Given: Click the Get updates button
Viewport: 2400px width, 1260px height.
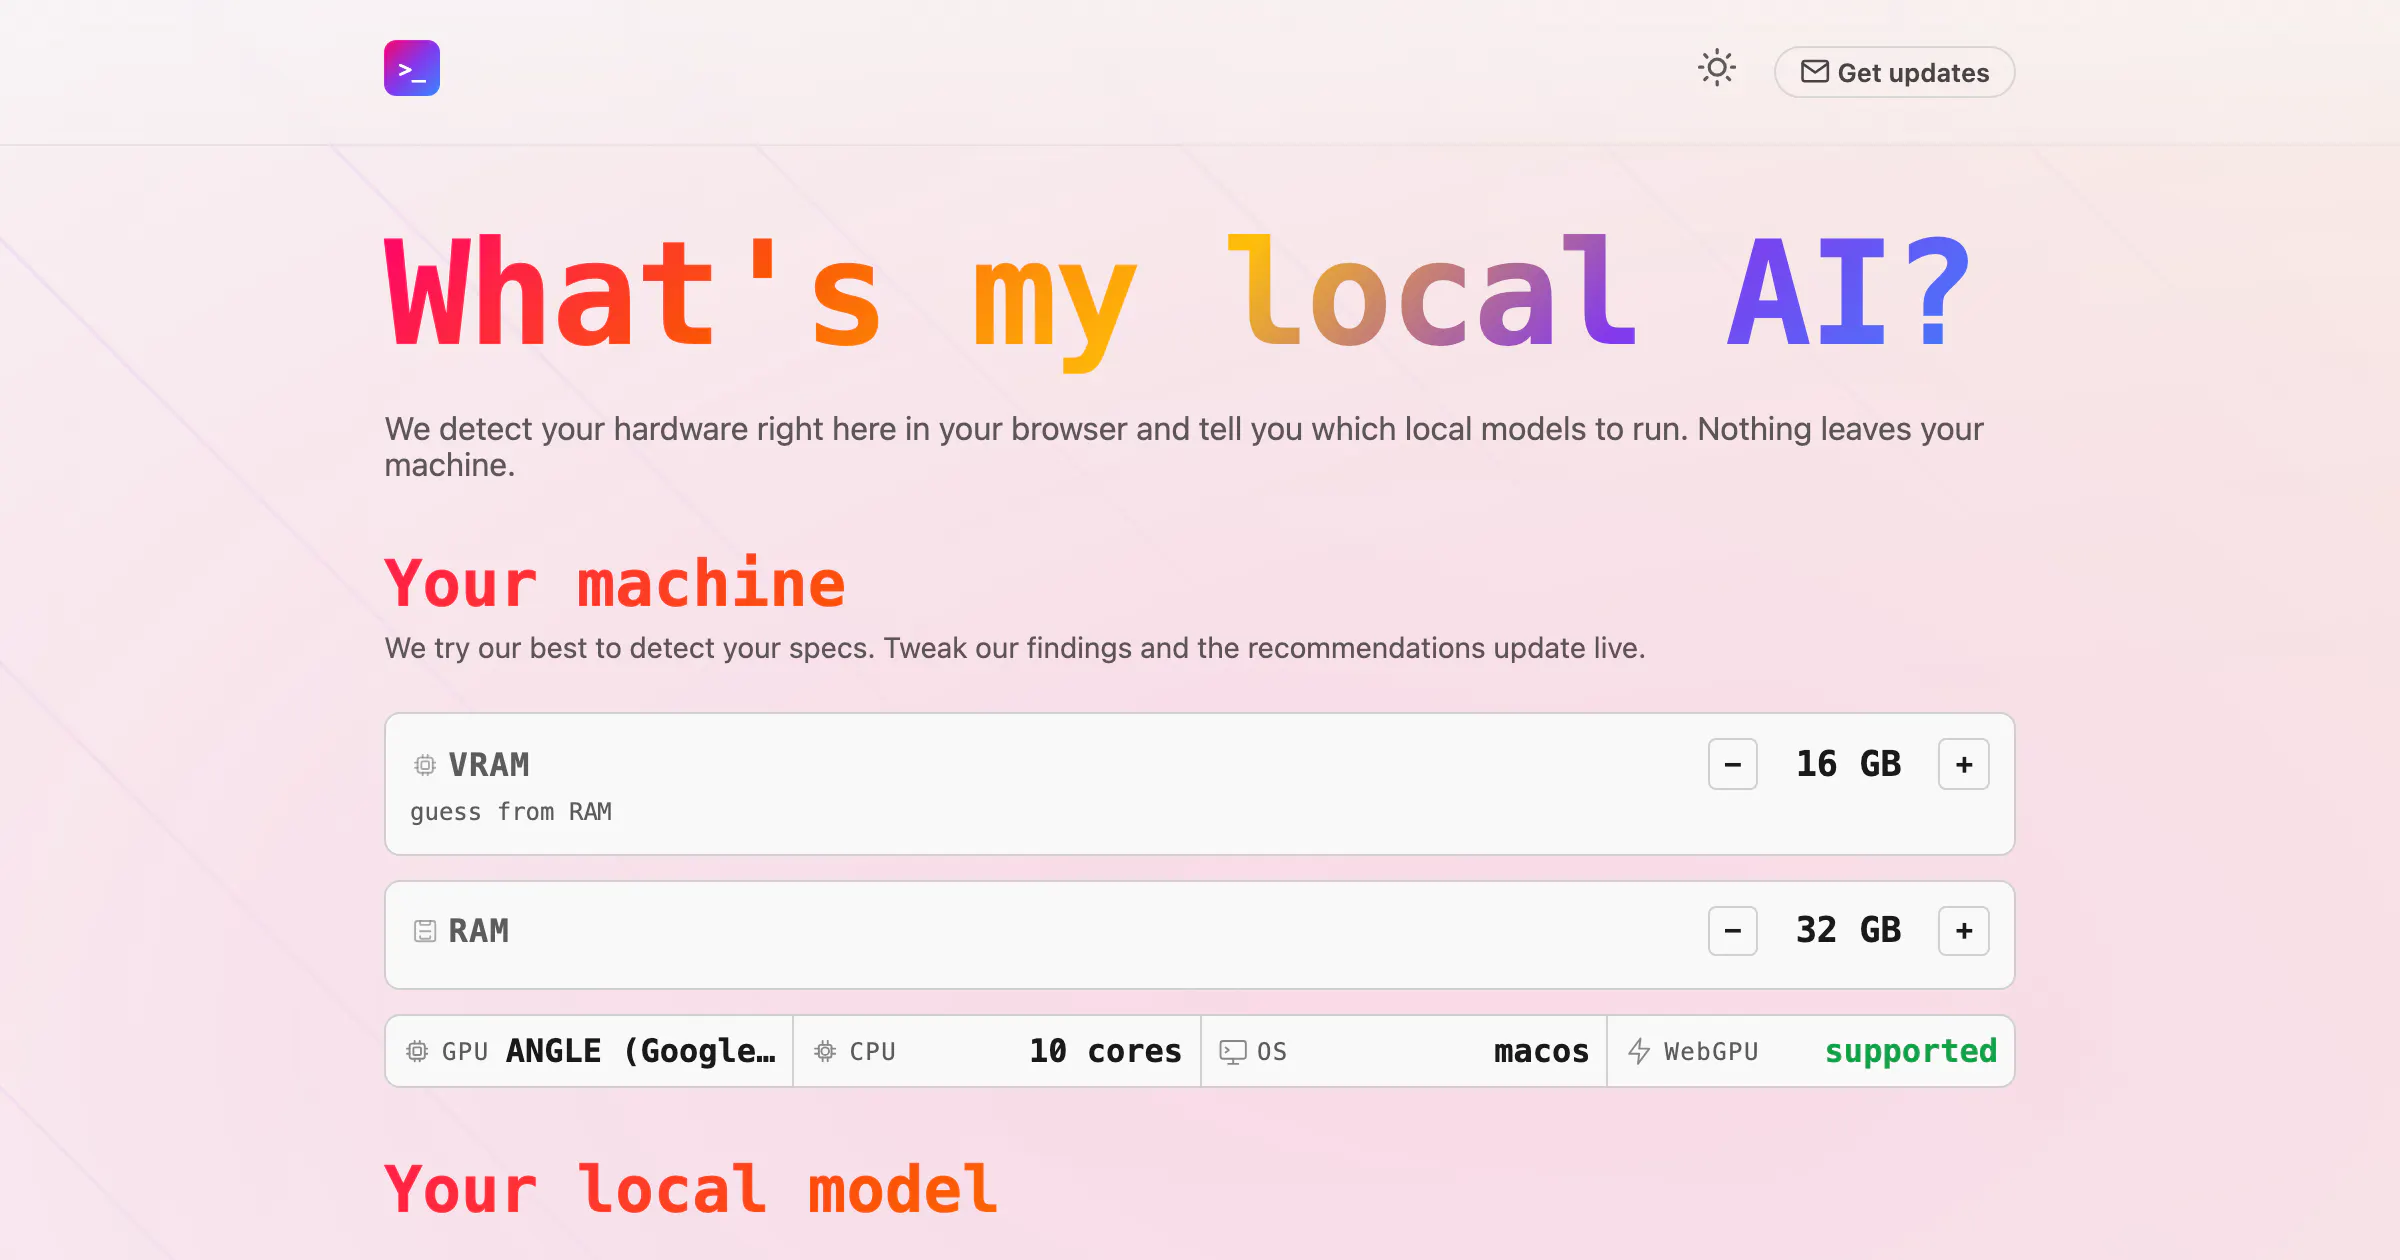Looking at the screenshot, I should [1894, 72].
